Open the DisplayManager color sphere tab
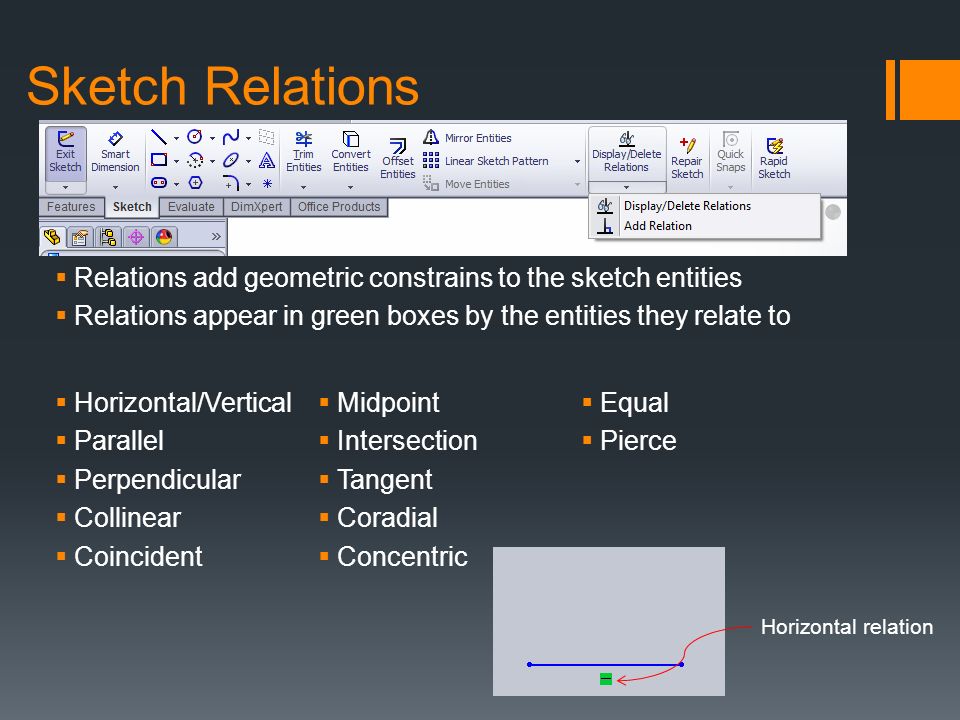The height and width of the screenshot is (720, 960). tap(163, 236)
